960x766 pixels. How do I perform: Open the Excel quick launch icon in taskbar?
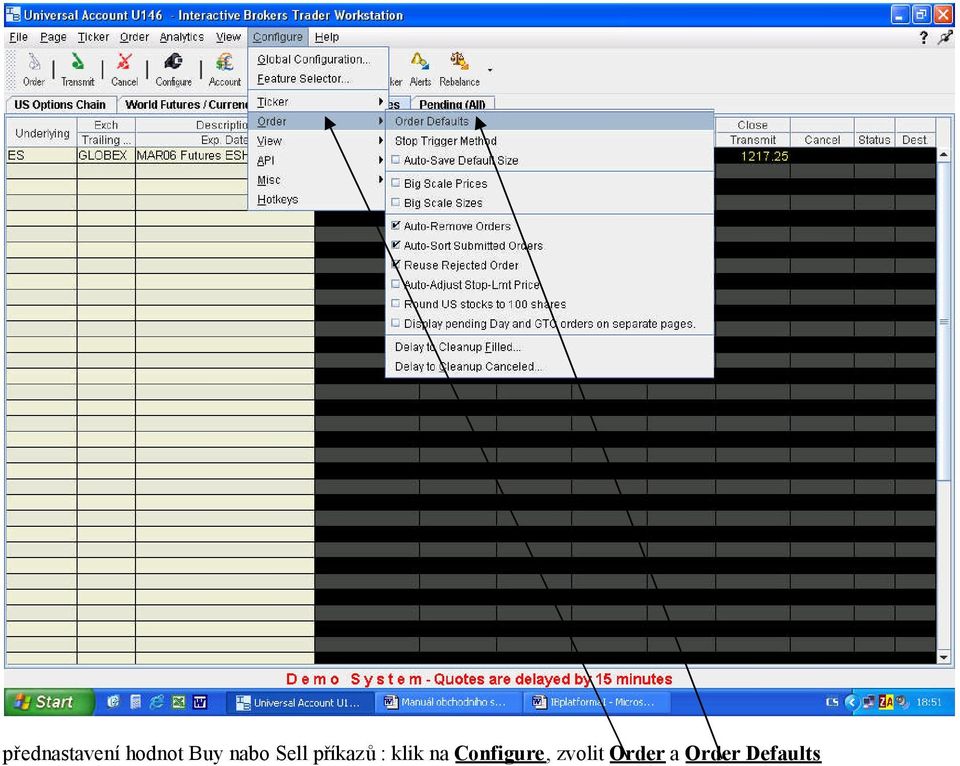(178, 702)
